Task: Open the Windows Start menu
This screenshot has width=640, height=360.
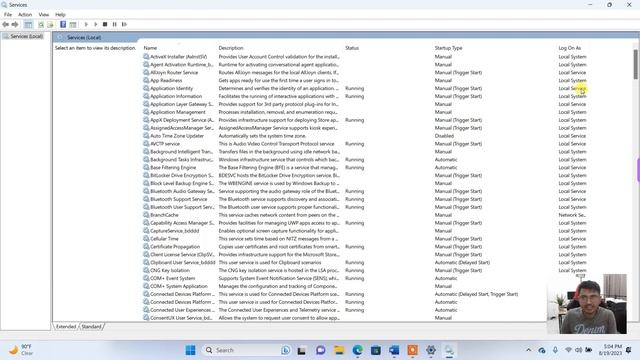Action: click(190, 350)
